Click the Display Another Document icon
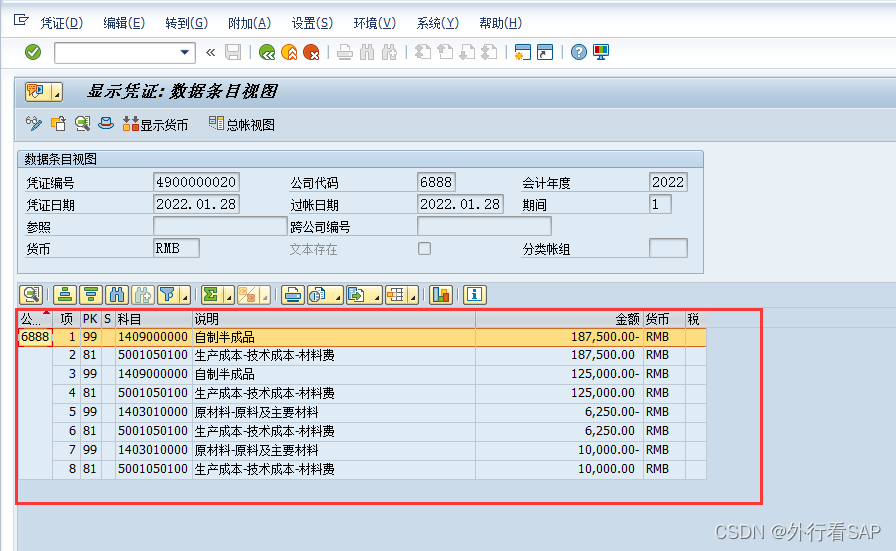The width and height of the screenshot is (896, 551). tap(58, 123)
